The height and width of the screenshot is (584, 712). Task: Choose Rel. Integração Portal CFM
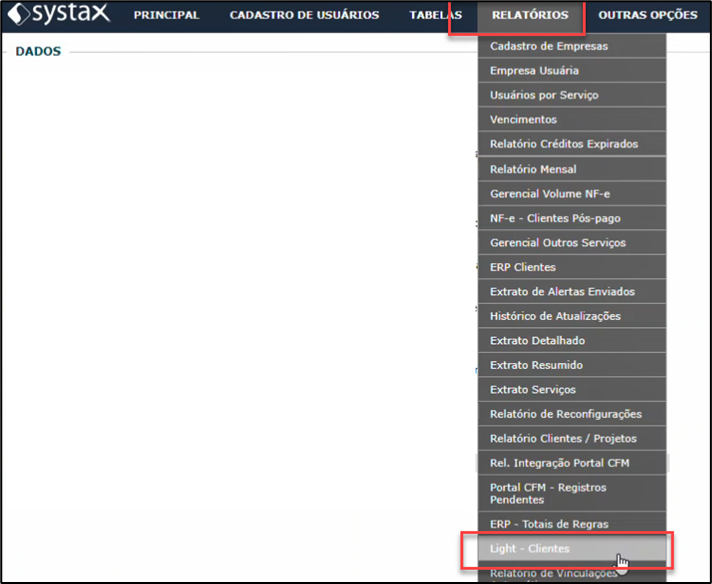pyautogui.click(x=572, y=463)
